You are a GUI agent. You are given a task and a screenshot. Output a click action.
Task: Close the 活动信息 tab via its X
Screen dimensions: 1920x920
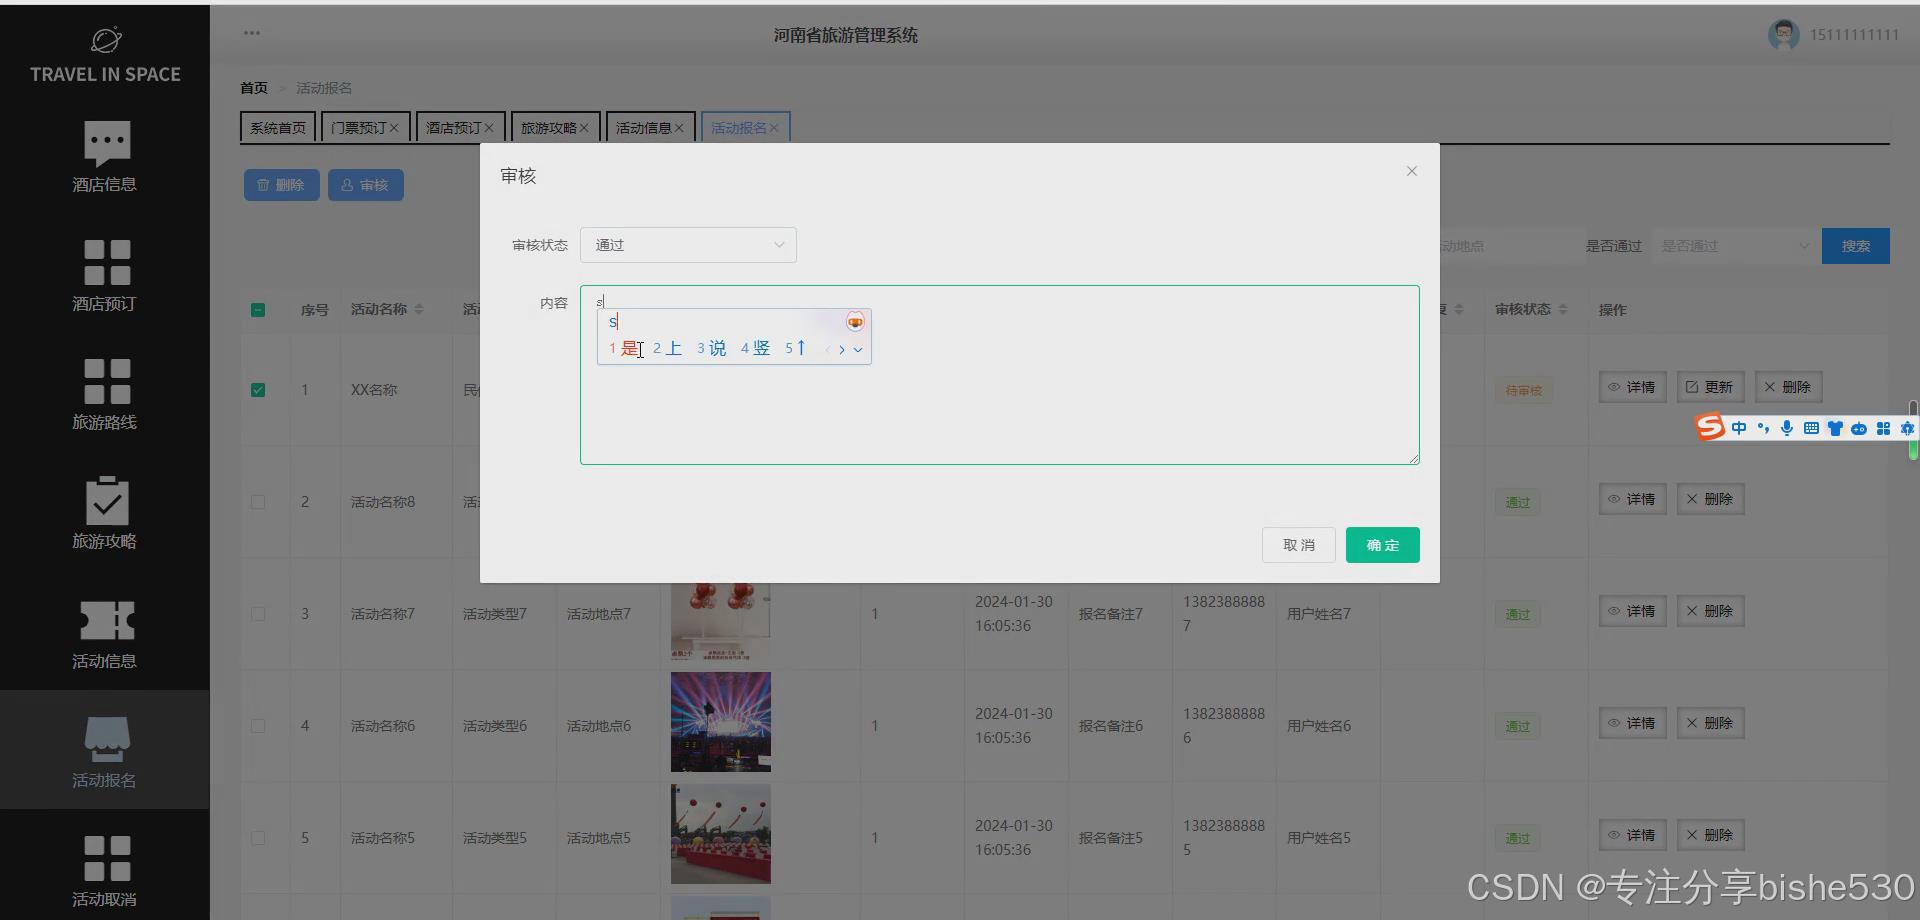click(x=679, y=128)
